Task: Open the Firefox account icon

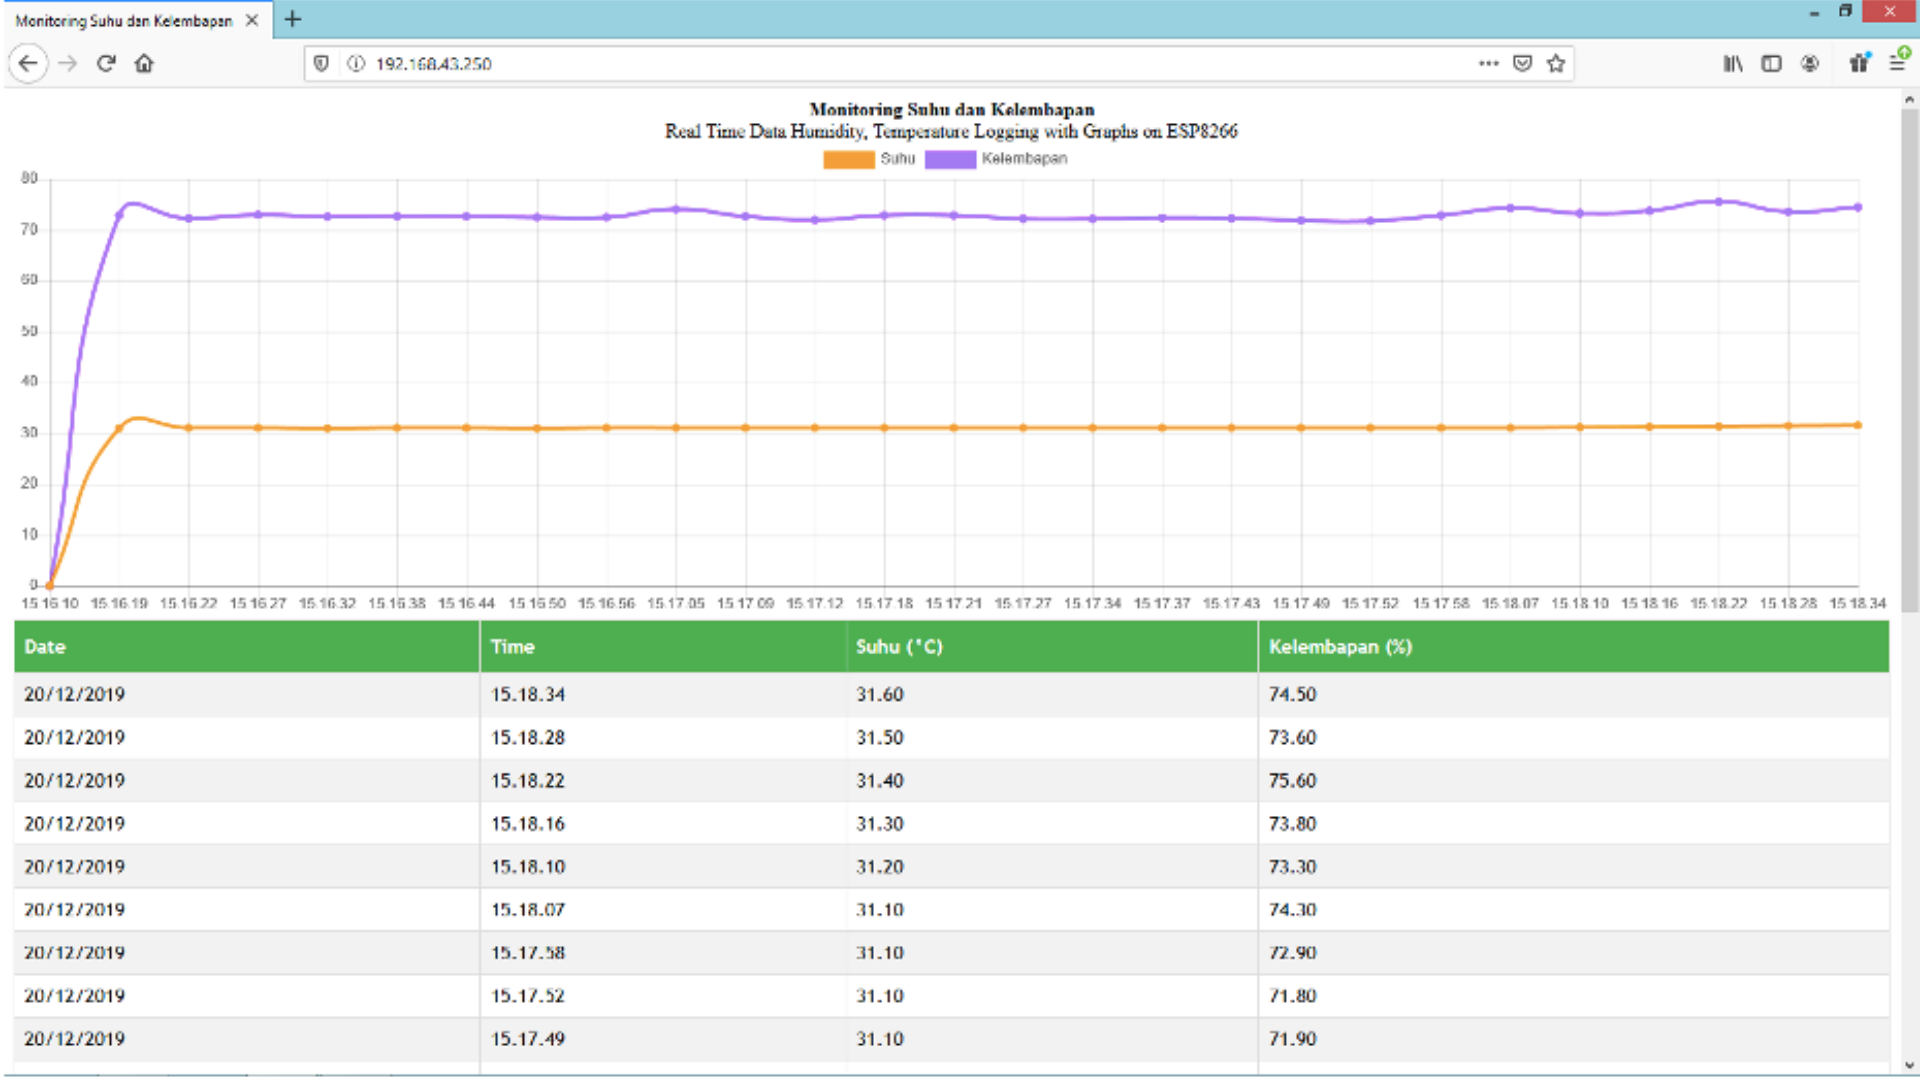Action: [x=1810, y=64]
